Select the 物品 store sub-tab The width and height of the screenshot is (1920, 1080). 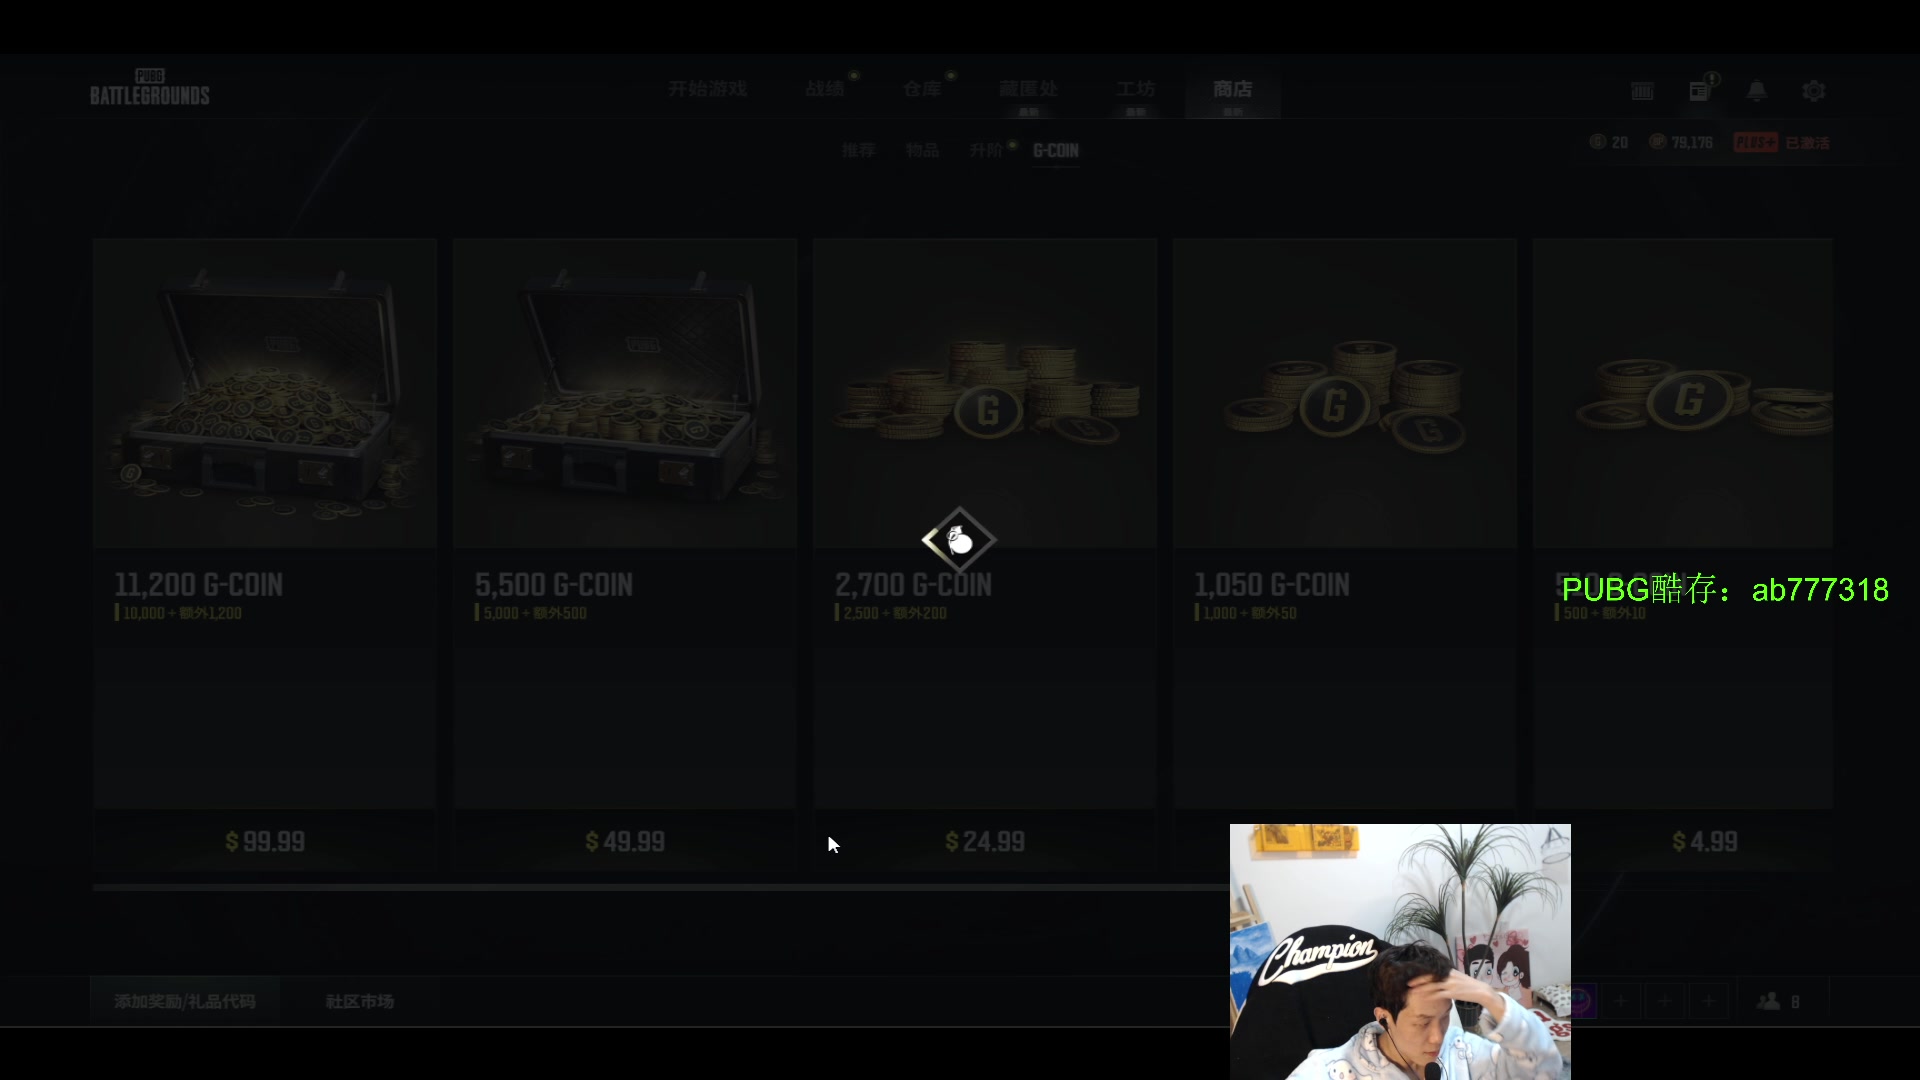click(x=922, y=150)
